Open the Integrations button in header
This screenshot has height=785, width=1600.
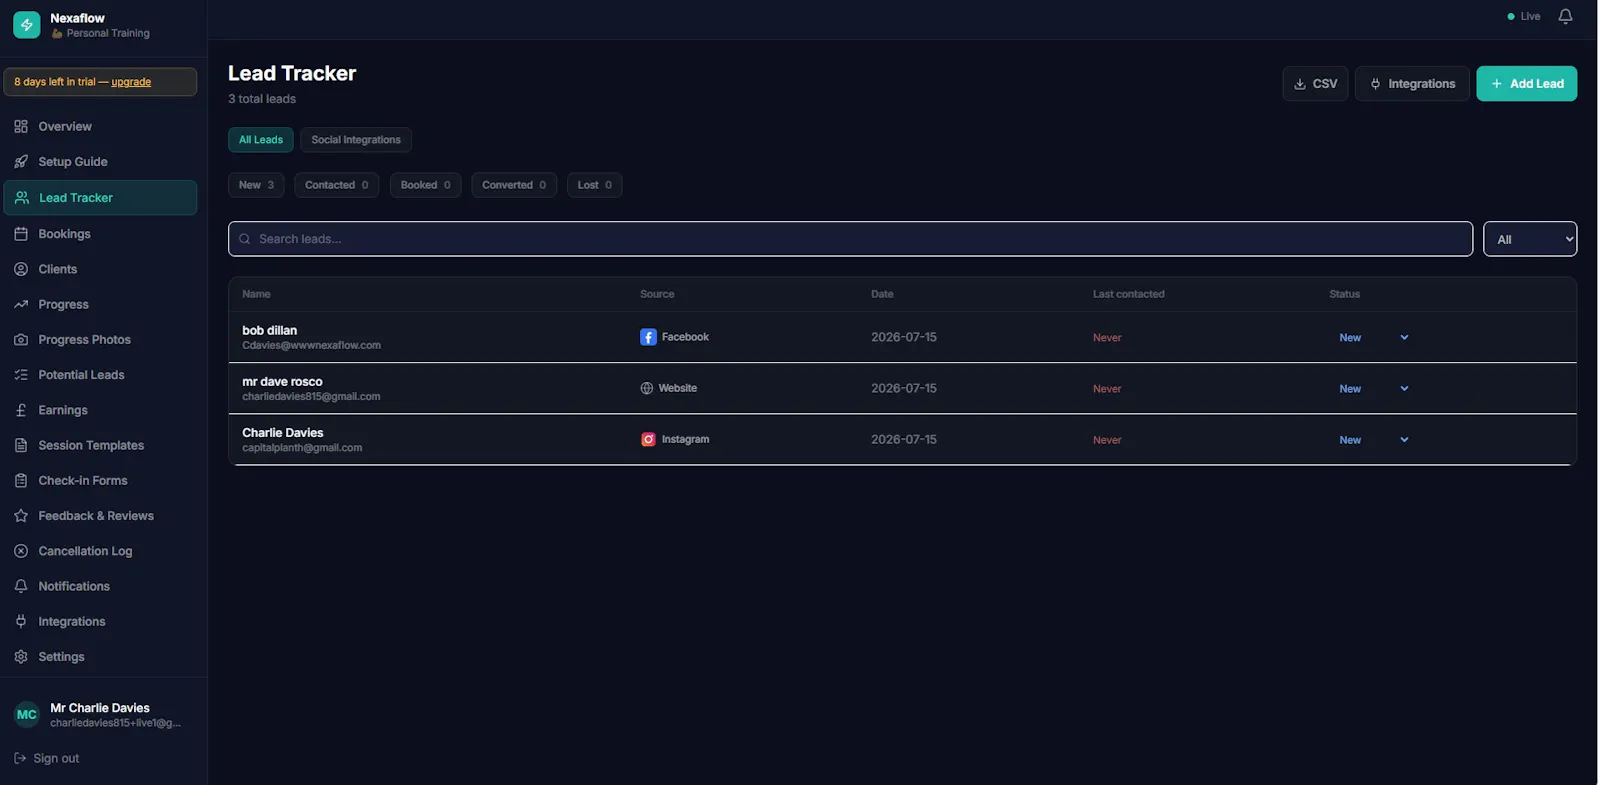tap(1412, 84)
